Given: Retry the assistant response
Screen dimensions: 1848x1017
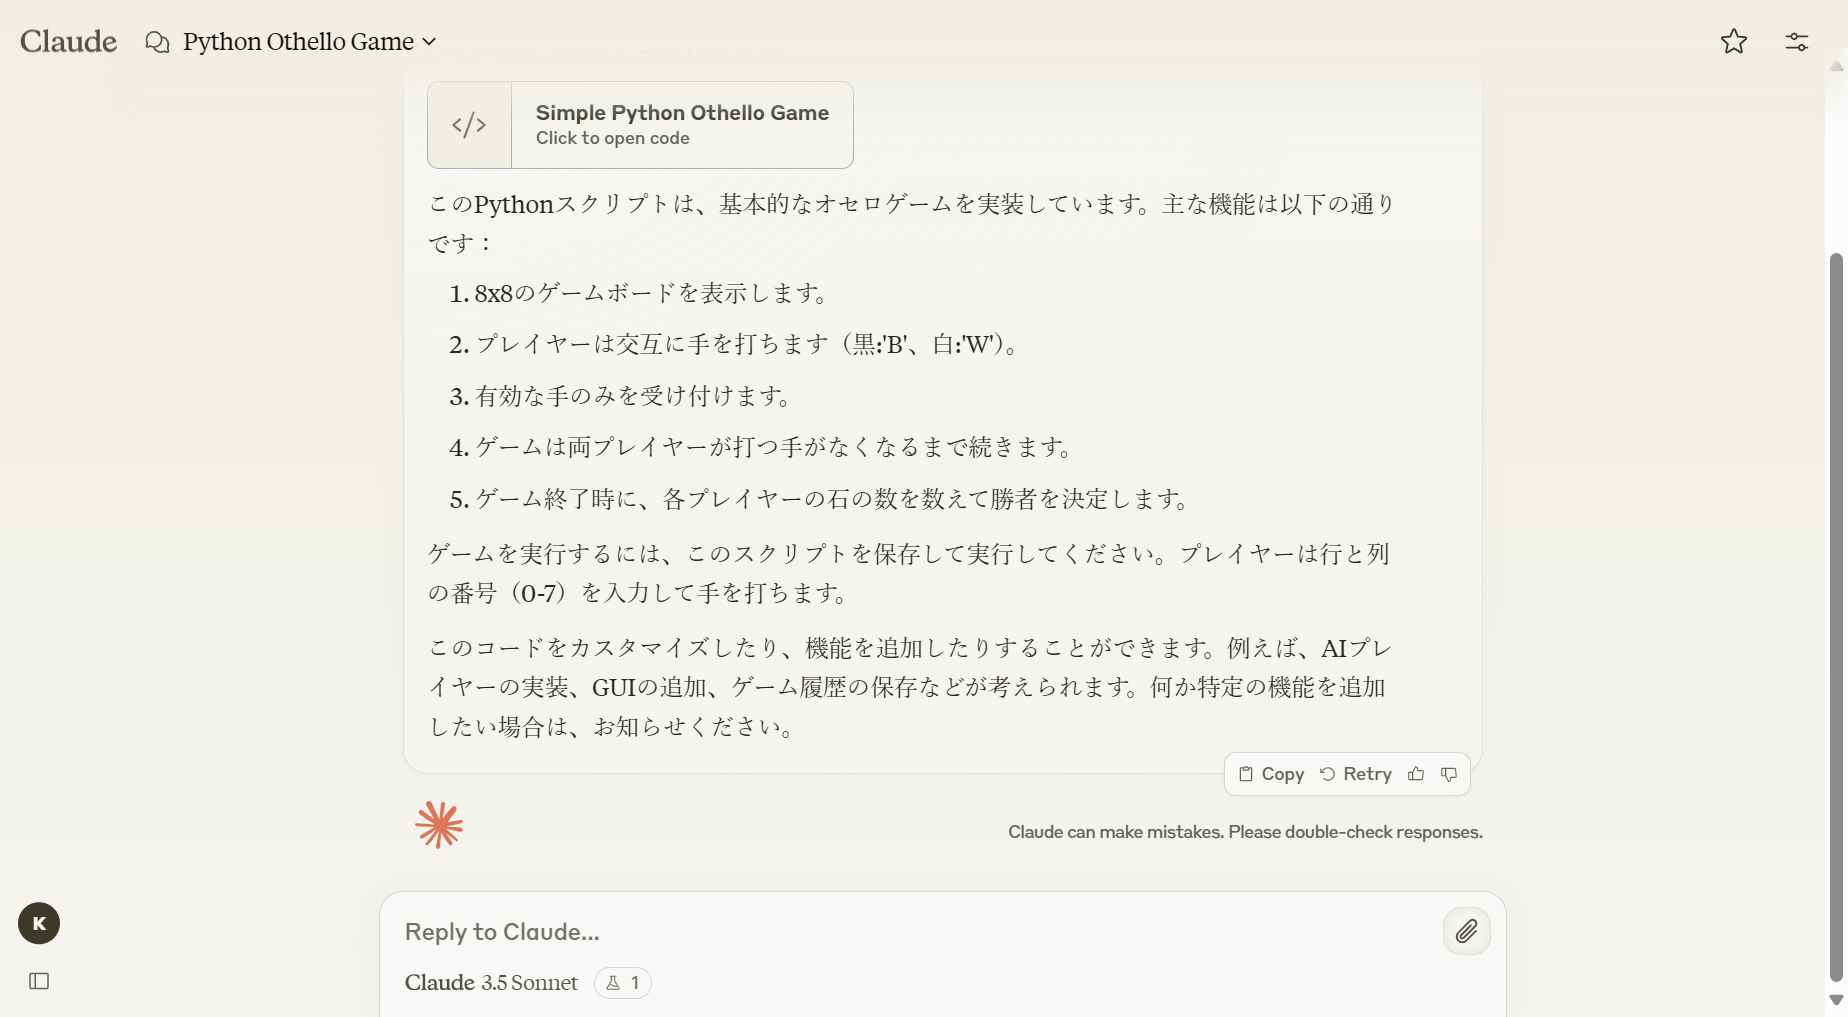Looking at the screenshot, I should [1356, 774].
